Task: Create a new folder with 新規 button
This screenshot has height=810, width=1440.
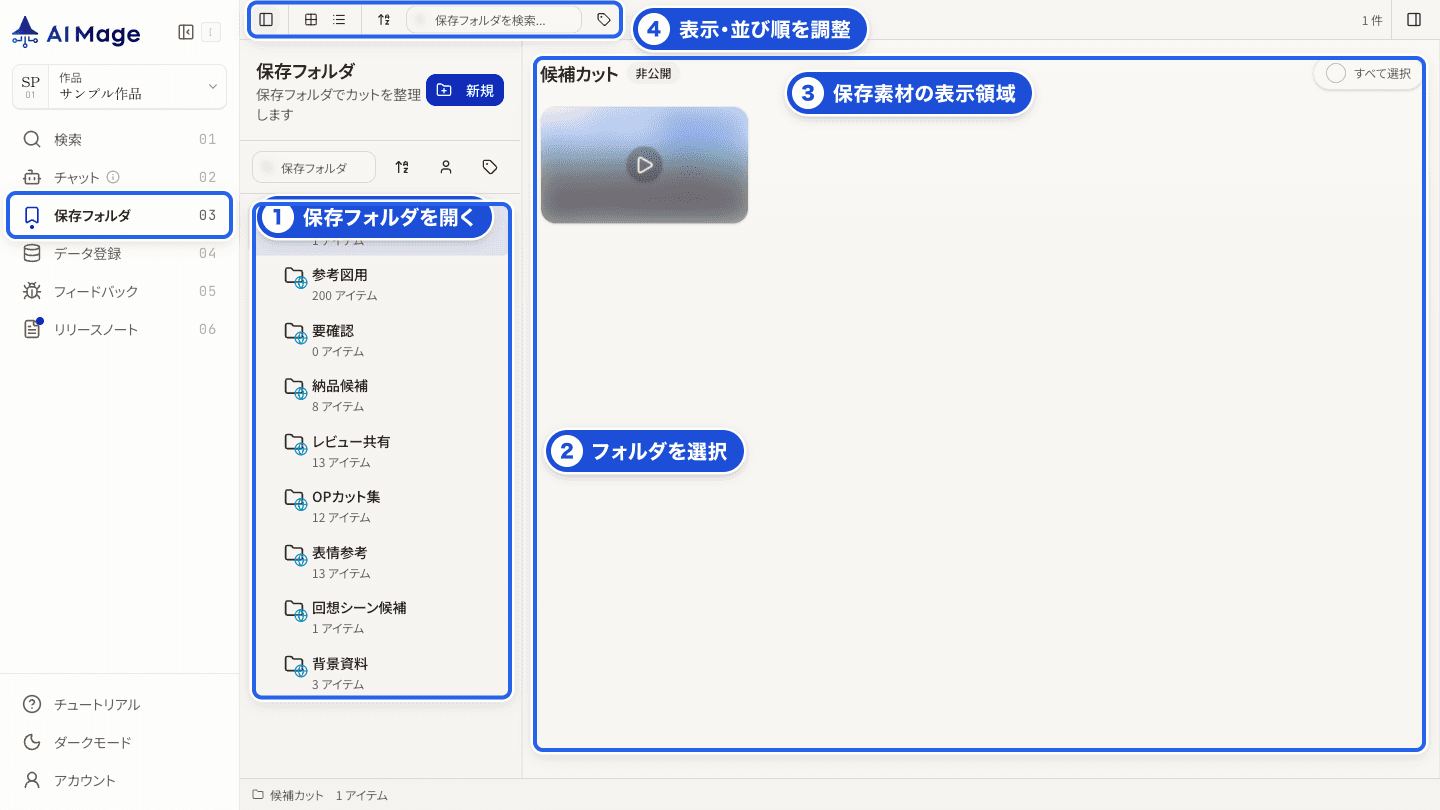Action: click(x=465, y=90)
